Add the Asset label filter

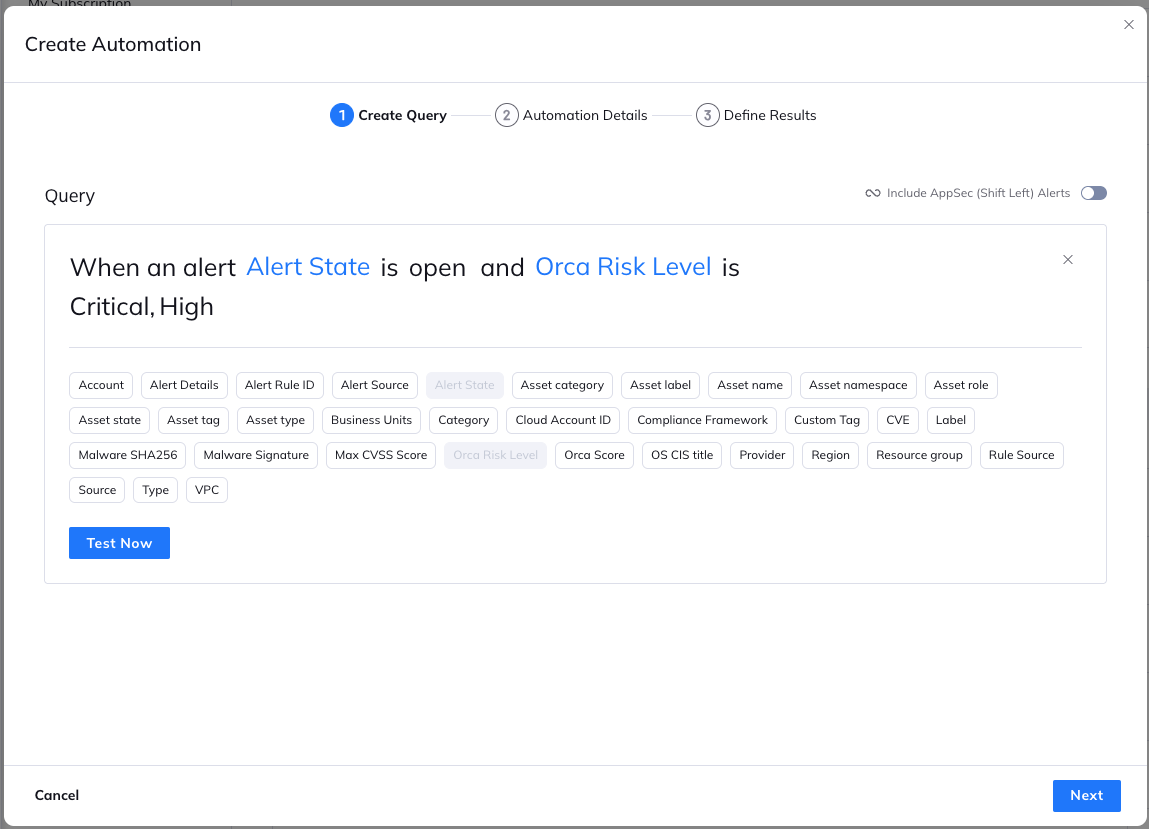pos(660,385)
